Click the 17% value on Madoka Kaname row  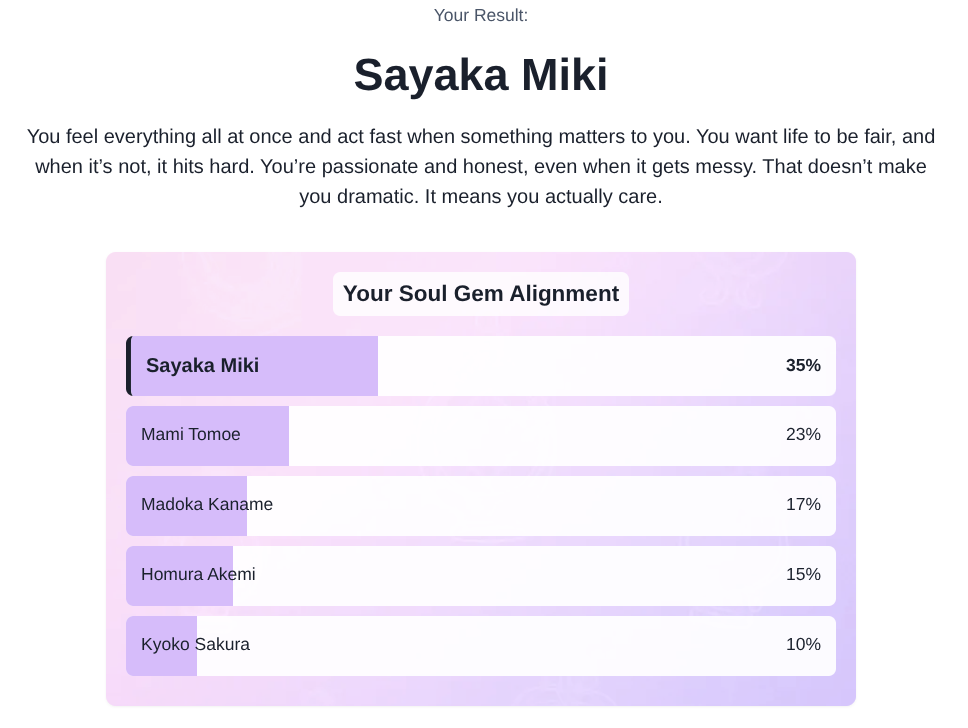[x=803, y=504]
